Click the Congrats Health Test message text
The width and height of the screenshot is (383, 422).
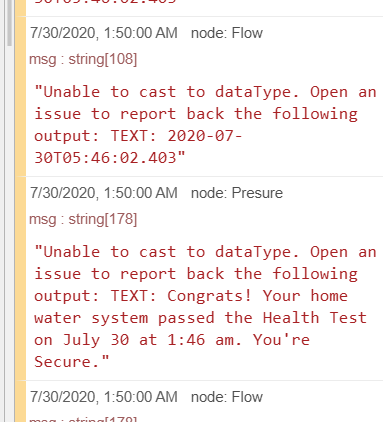pyautogui.click(x=205, y=307)
